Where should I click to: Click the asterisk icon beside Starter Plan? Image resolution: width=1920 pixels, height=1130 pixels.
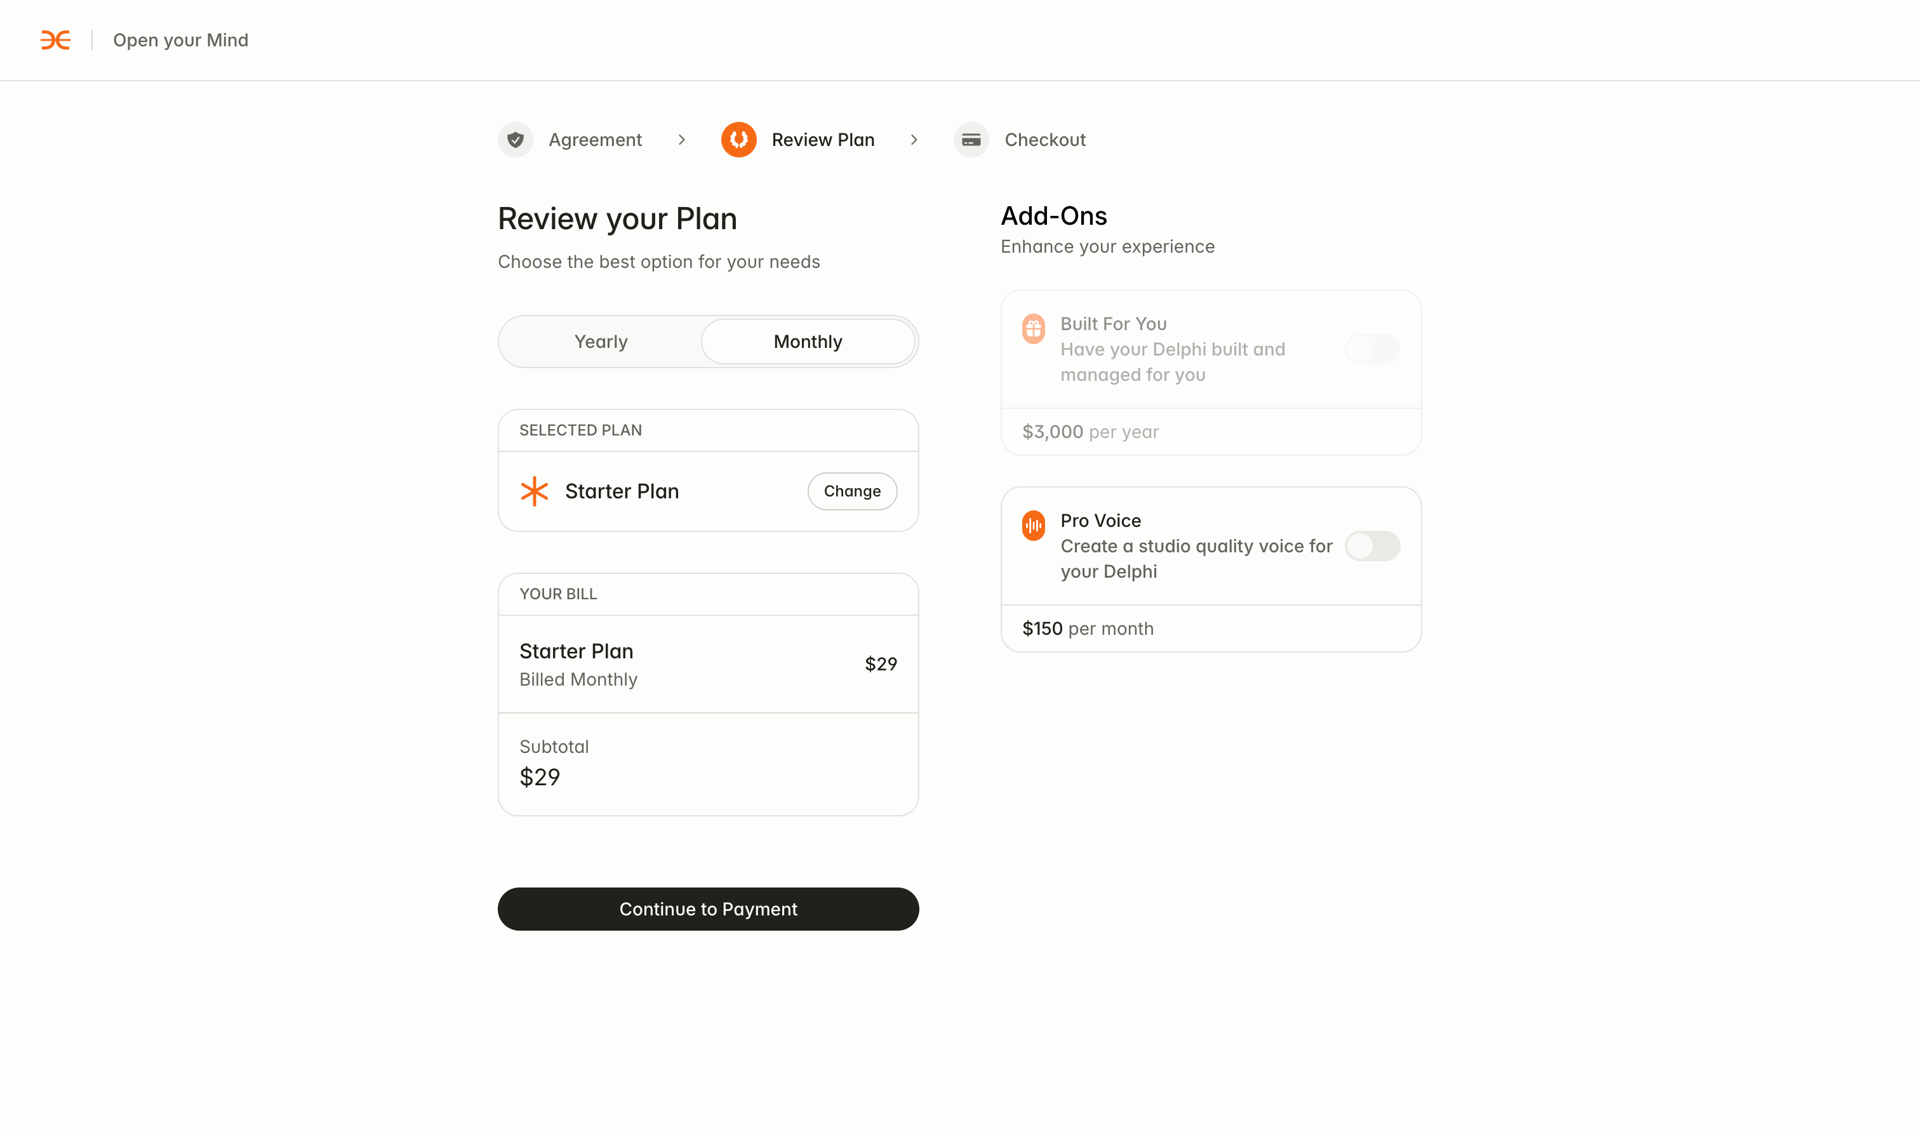tap(534, 491)
